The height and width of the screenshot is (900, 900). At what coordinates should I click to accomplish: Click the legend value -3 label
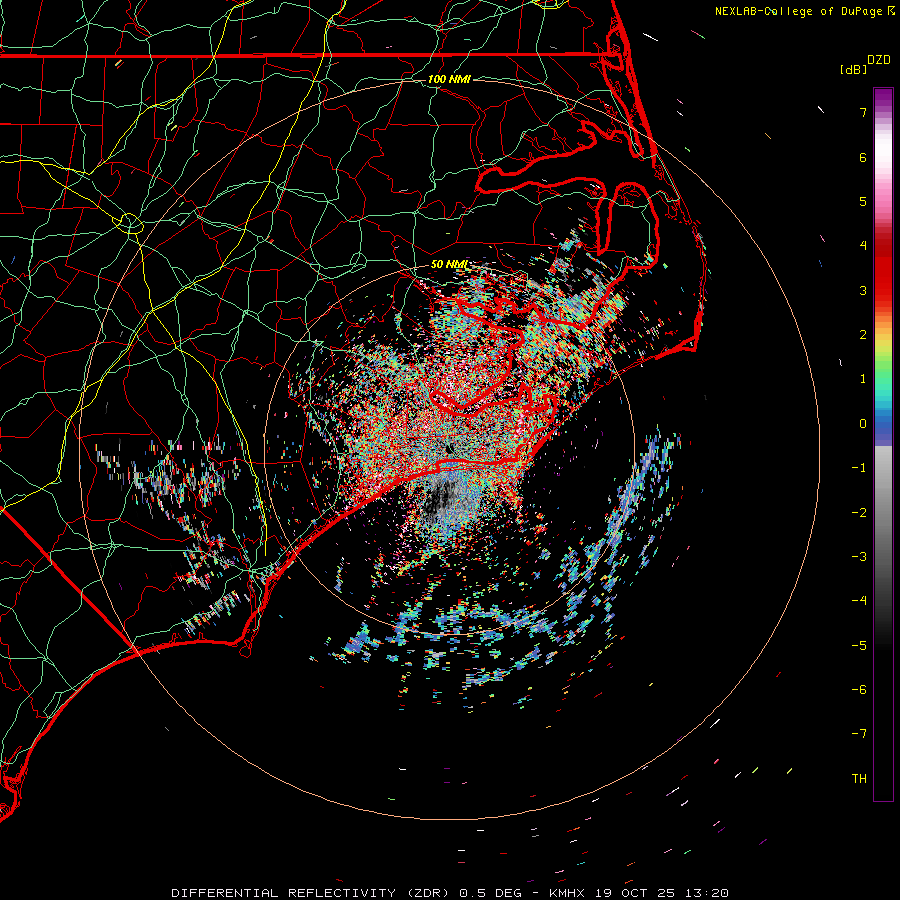[859, 557]
